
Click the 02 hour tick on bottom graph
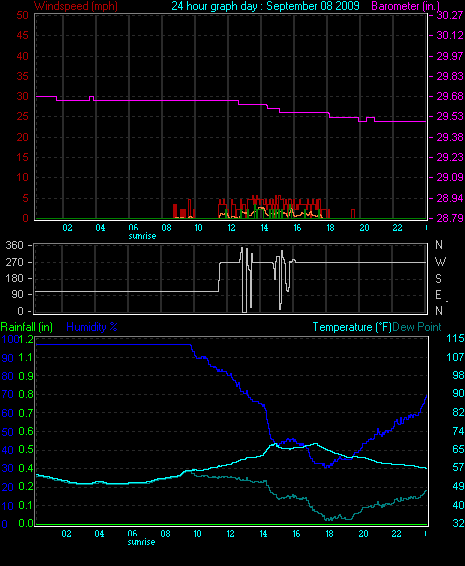(66, 534)
